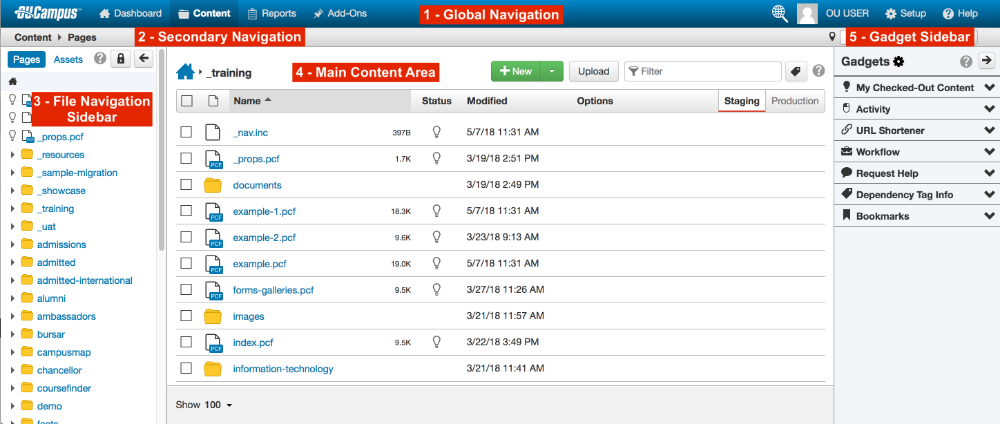Screen dimensions: 1000x424
Task: Expand the admissions folder in the tree
Action: (x=12, y=245)
